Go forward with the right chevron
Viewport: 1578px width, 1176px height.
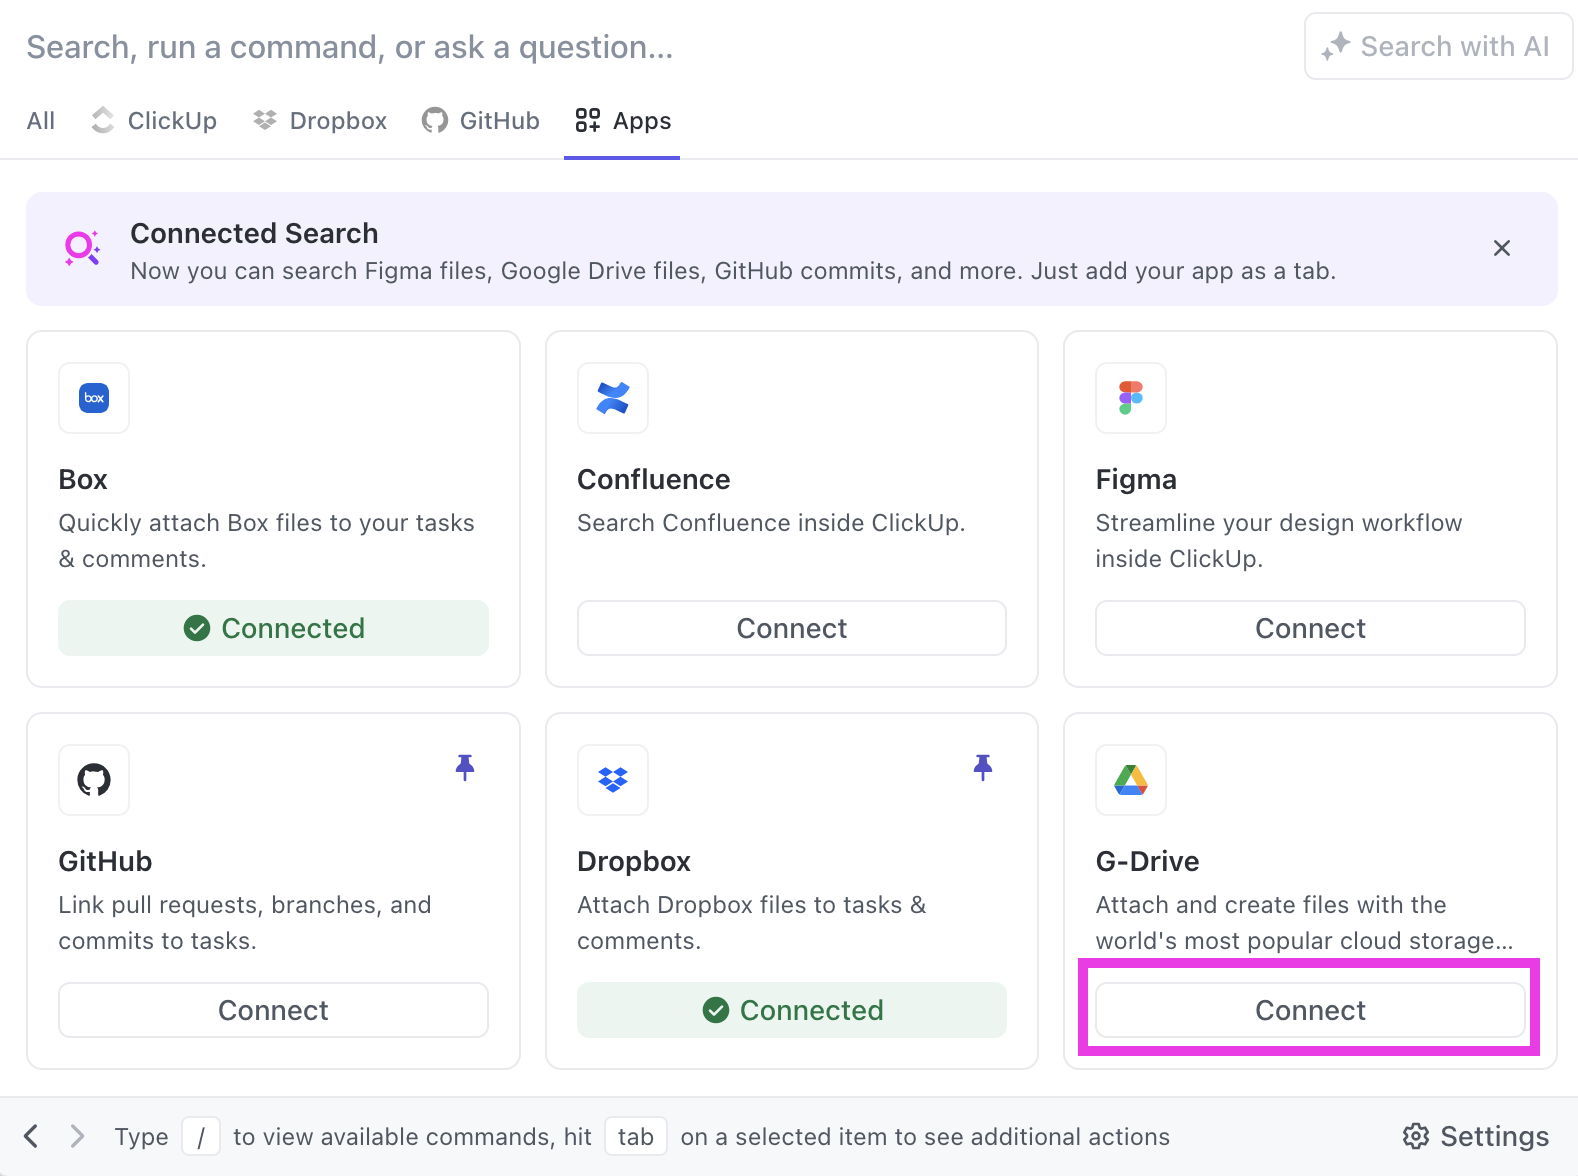coord(77,1136)
